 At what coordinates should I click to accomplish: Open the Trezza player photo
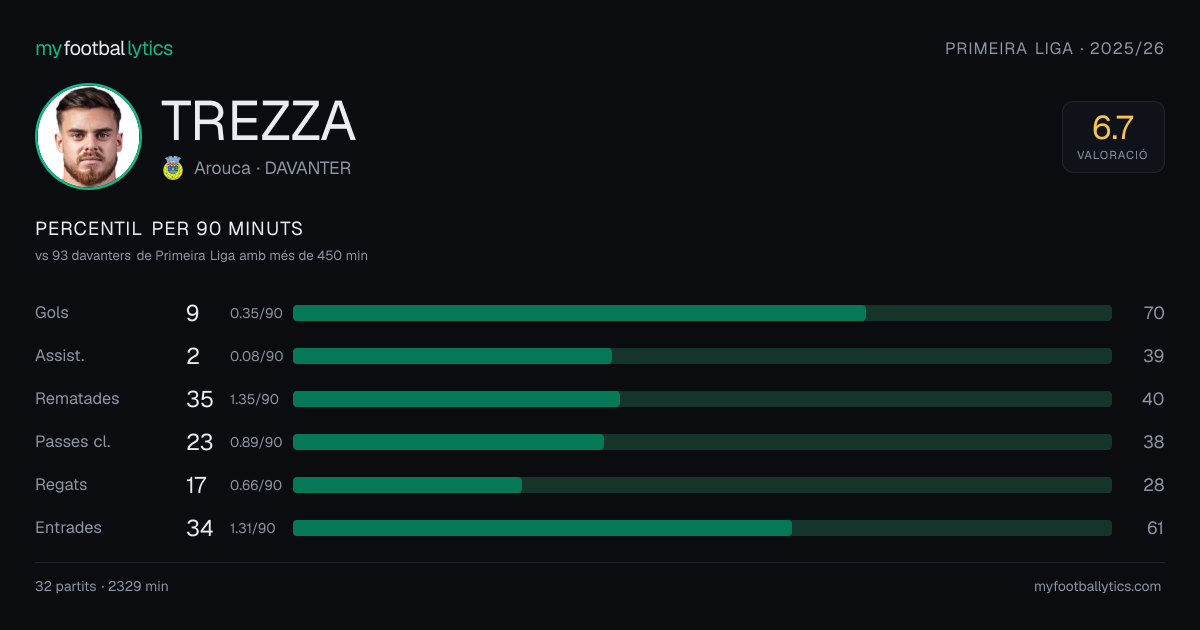[x=88, y=136]
